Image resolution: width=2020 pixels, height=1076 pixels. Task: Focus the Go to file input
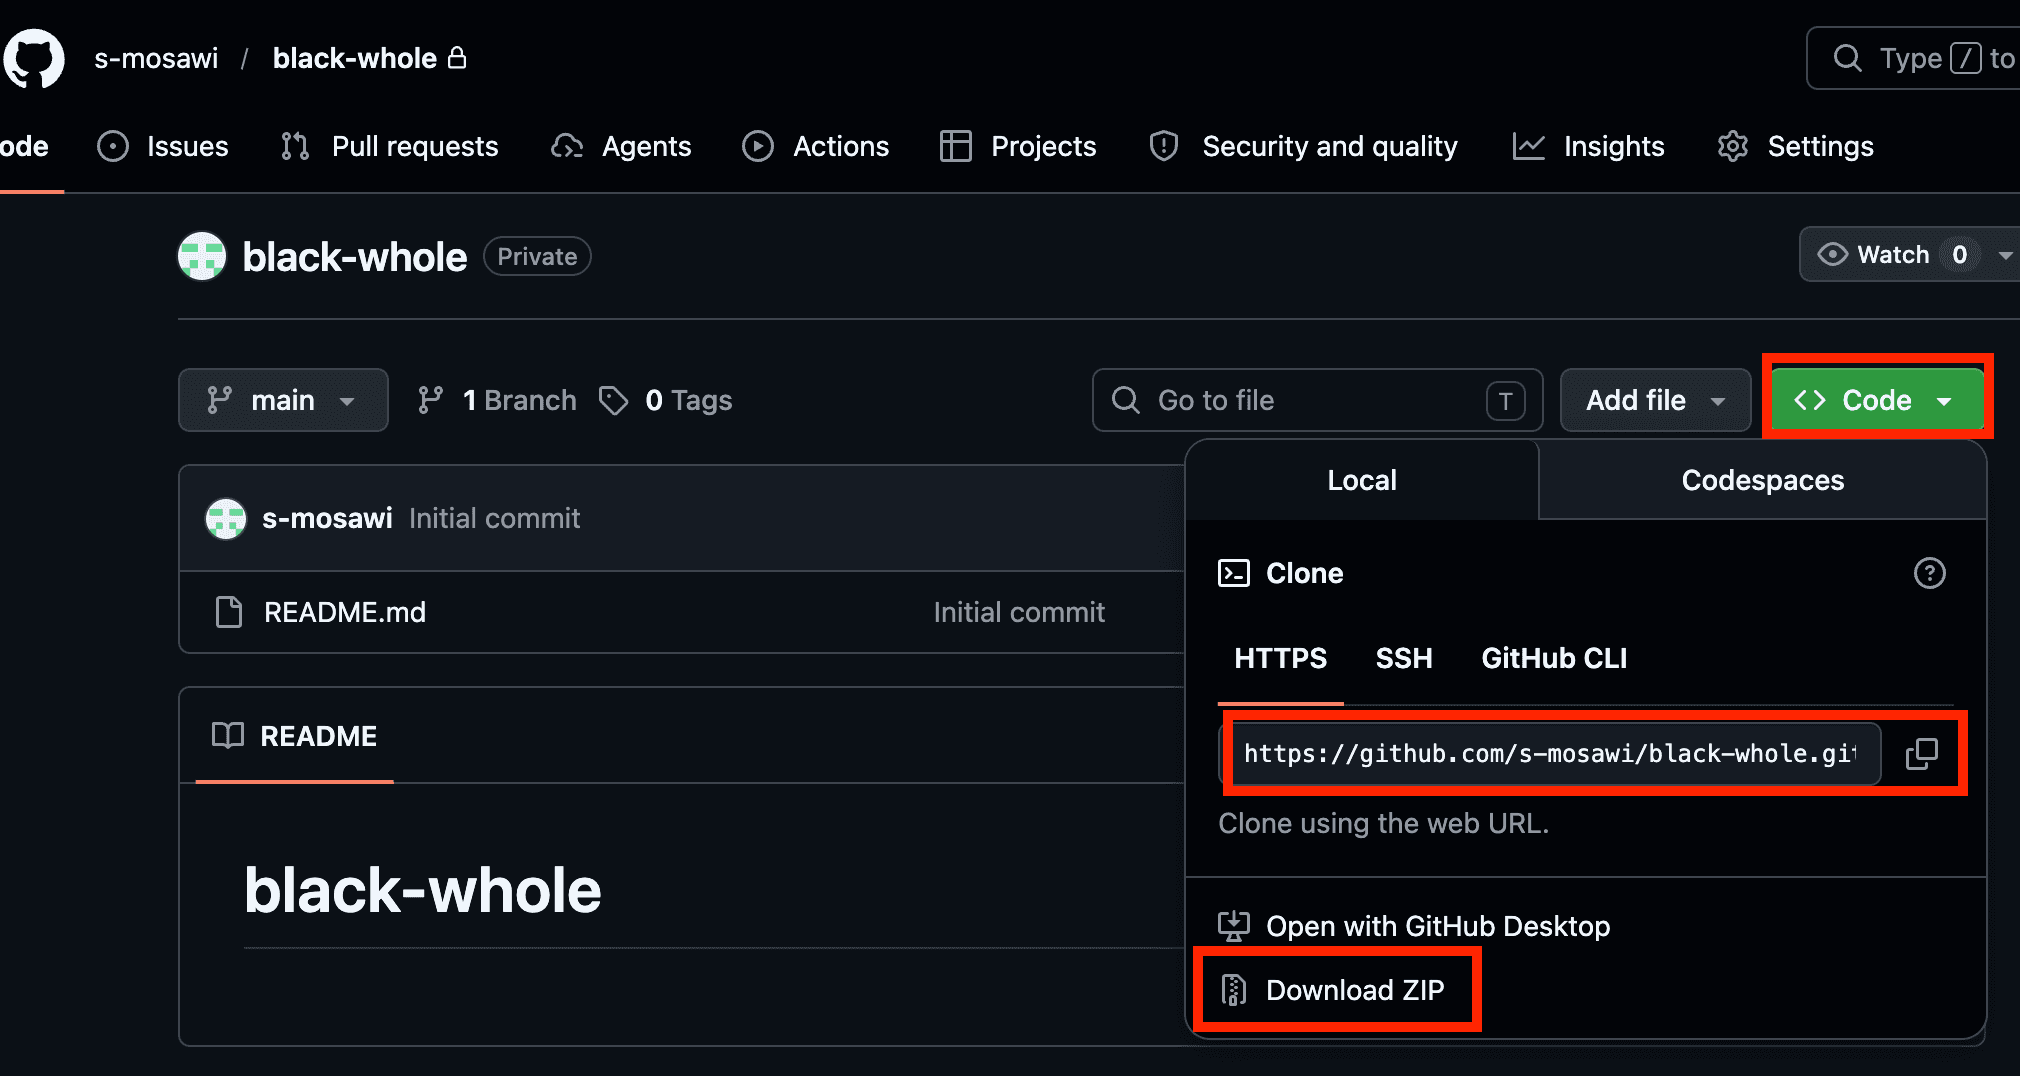click(1317, 400)
